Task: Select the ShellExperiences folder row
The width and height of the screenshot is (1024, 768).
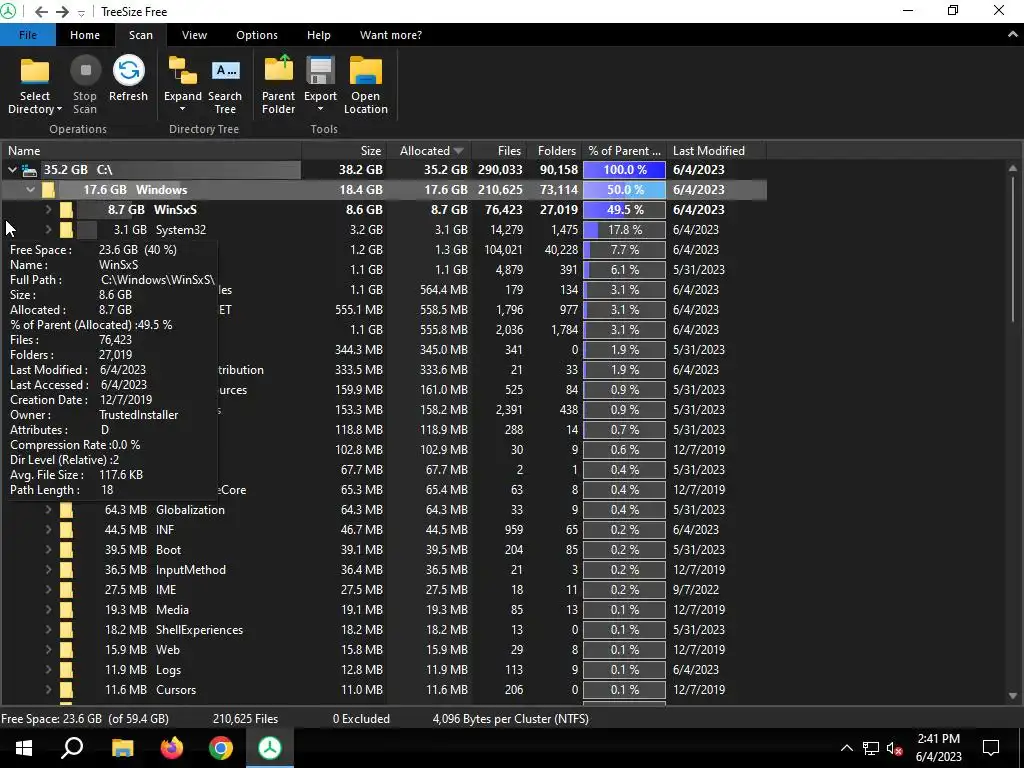Action: [x=383, y=630]
